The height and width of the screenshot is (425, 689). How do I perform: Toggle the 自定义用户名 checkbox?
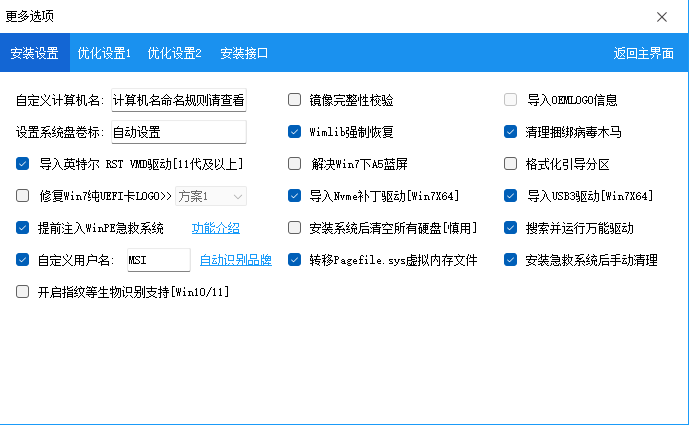coord(22,260)
